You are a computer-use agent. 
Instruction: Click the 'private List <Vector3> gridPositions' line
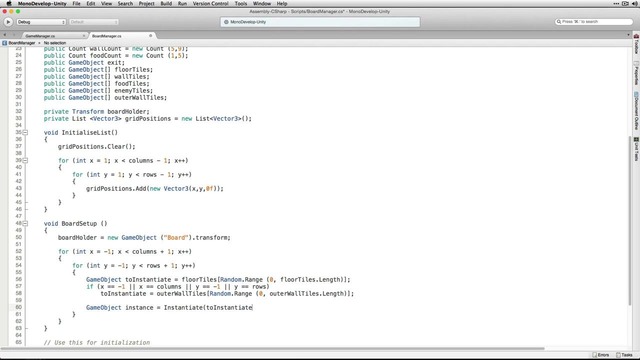148,119
